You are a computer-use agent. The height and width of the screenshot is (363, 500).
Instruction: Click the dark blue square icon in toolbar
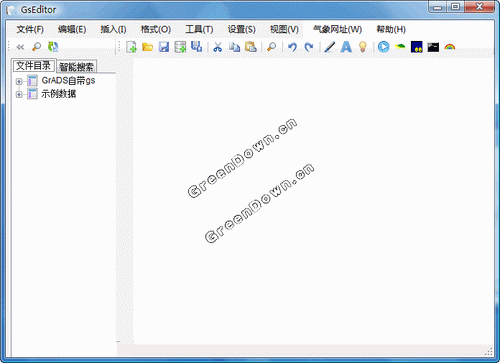tap(417, 47)
